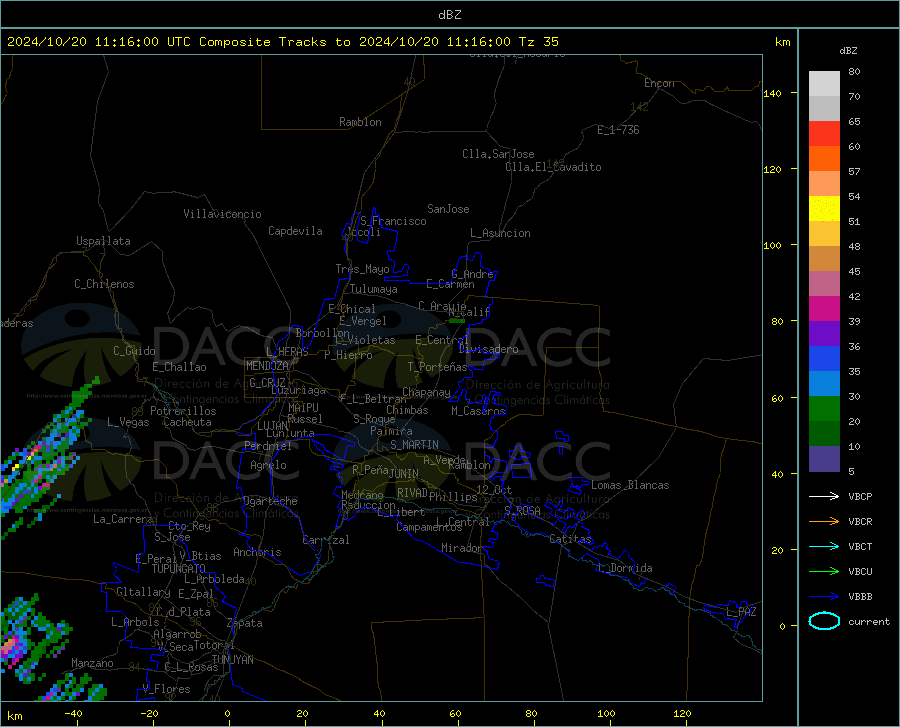
Task: Click the 120 km horizontal axis tick label
Action: pyautogui.click(x=682, y=714)
